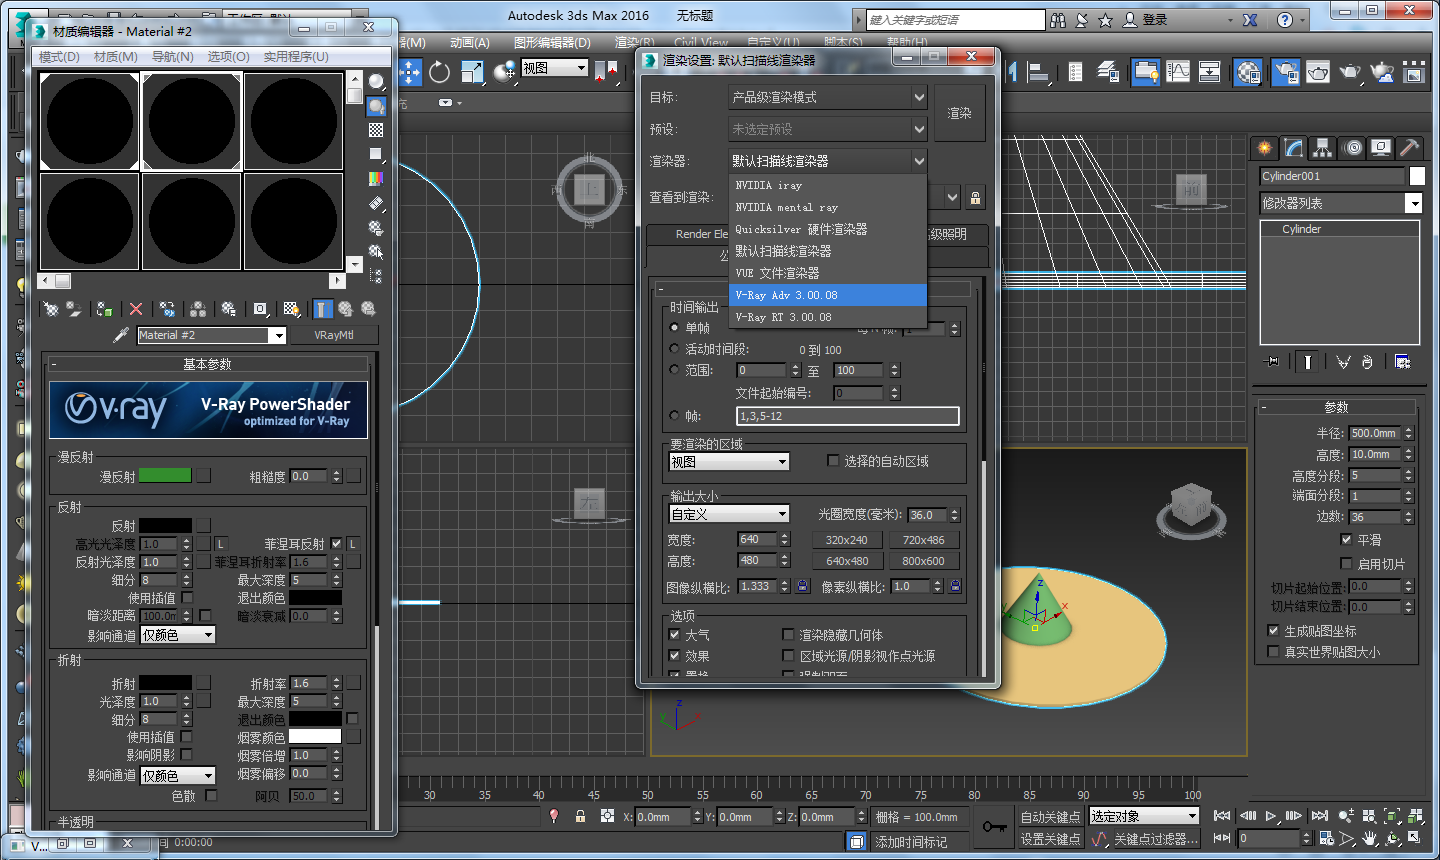Click the 宽度 input field showing 640
The image size is (1440, 860).
point(757,540)
